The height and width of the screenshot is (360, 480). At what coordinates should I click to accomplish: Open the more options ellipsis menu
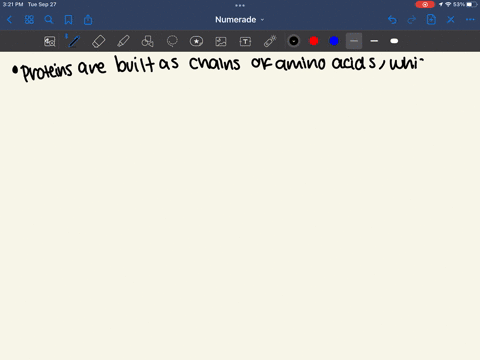470,20
